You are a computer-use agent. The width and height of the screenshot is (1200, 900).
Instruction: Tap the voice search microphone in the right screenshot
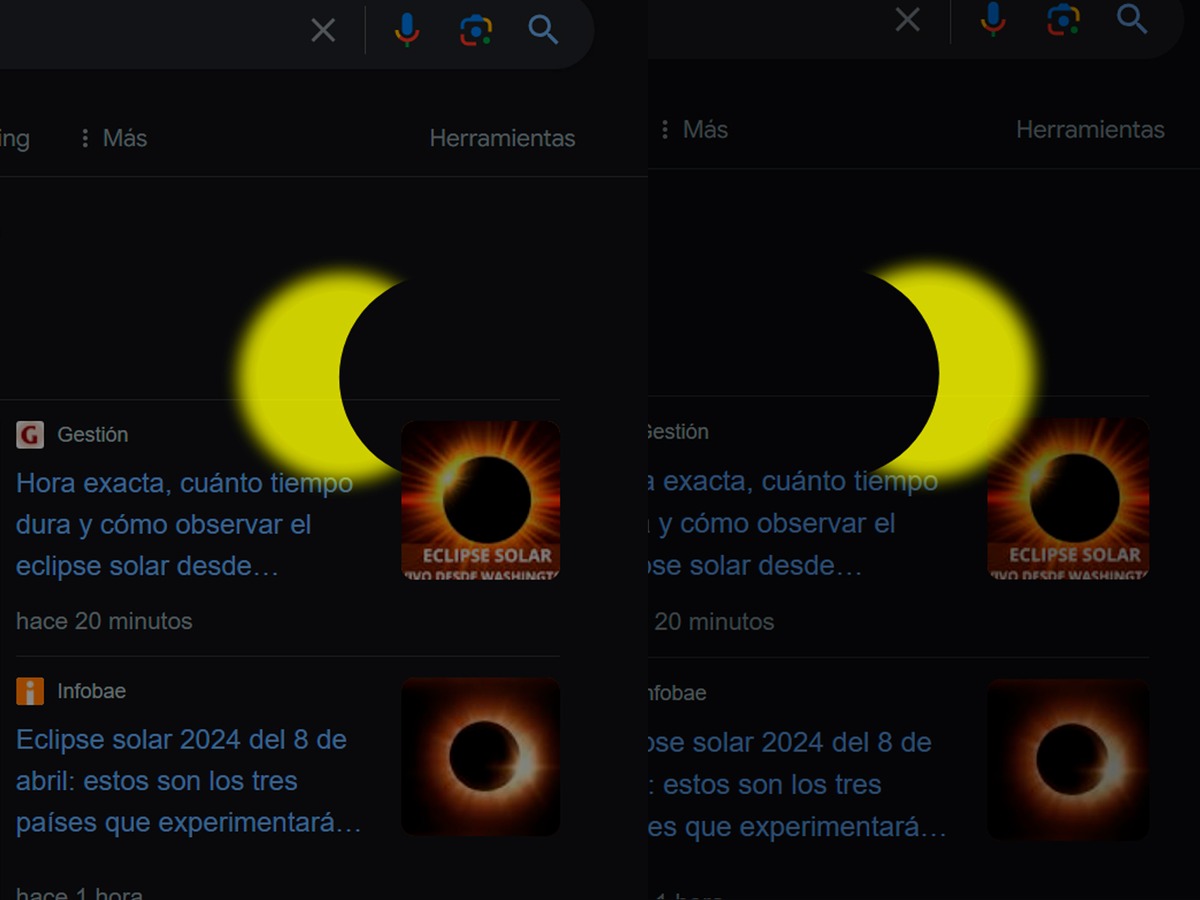(x=993, y=20)
